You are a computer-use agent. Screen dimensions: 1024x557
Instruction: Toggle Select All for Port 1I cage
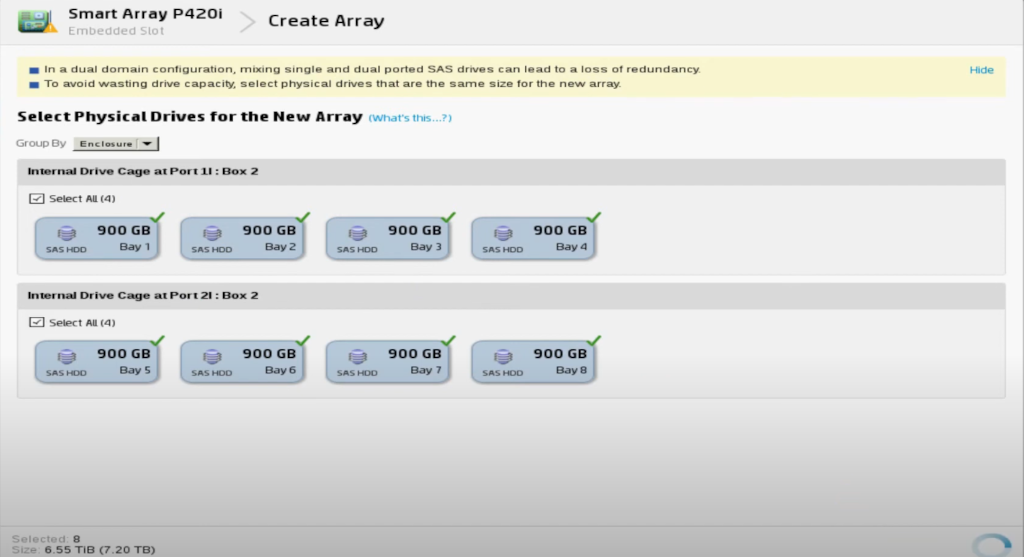tap(37, 199)
